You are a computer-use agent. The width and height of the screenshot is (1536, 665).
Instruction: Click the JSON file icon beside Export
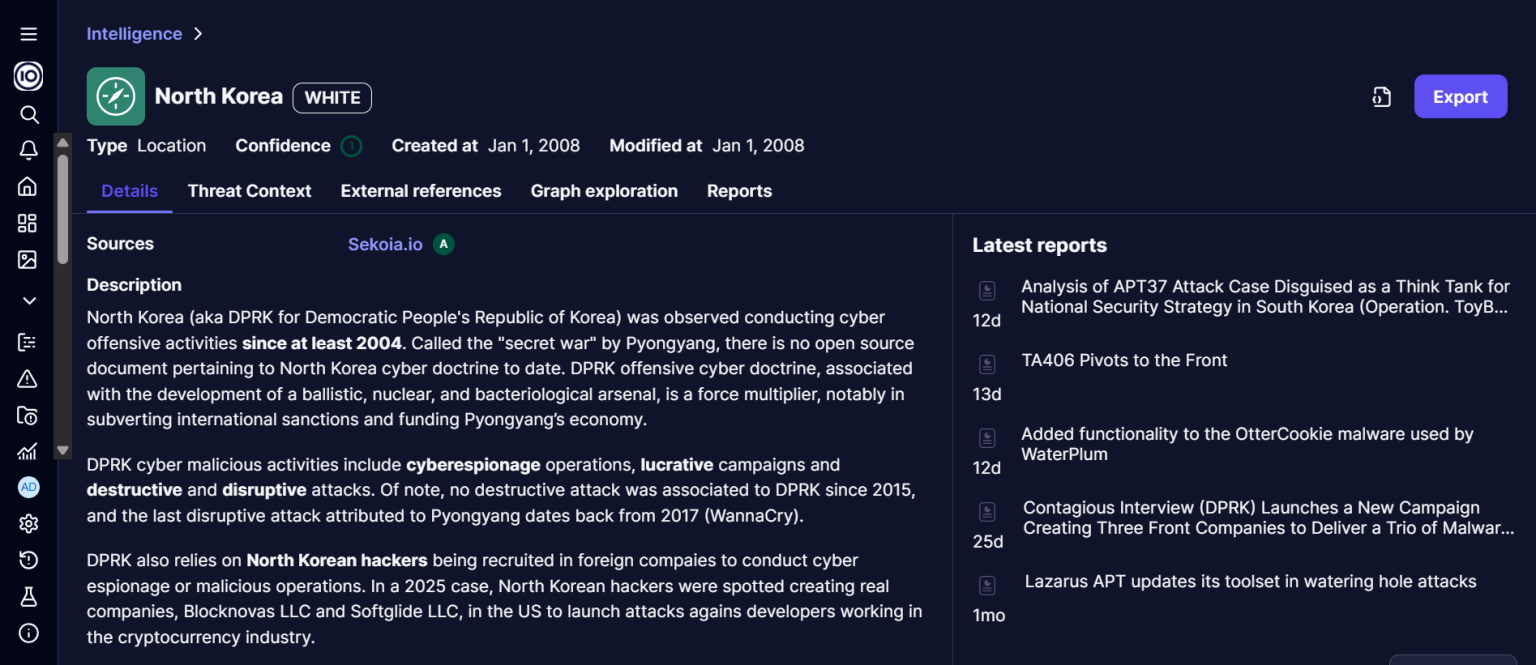click(x=1382, y=97)
